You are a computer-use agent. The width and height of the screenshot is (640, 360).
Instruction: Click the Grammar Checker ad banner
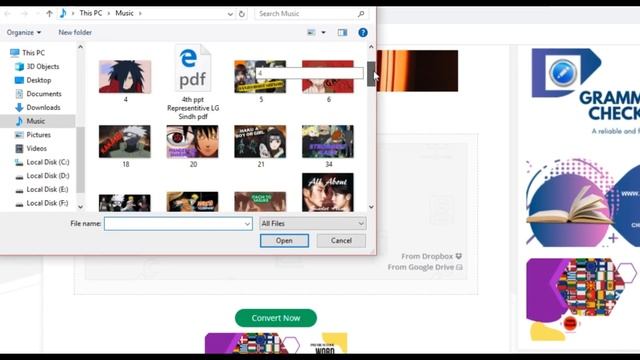(x=585, y=92)
